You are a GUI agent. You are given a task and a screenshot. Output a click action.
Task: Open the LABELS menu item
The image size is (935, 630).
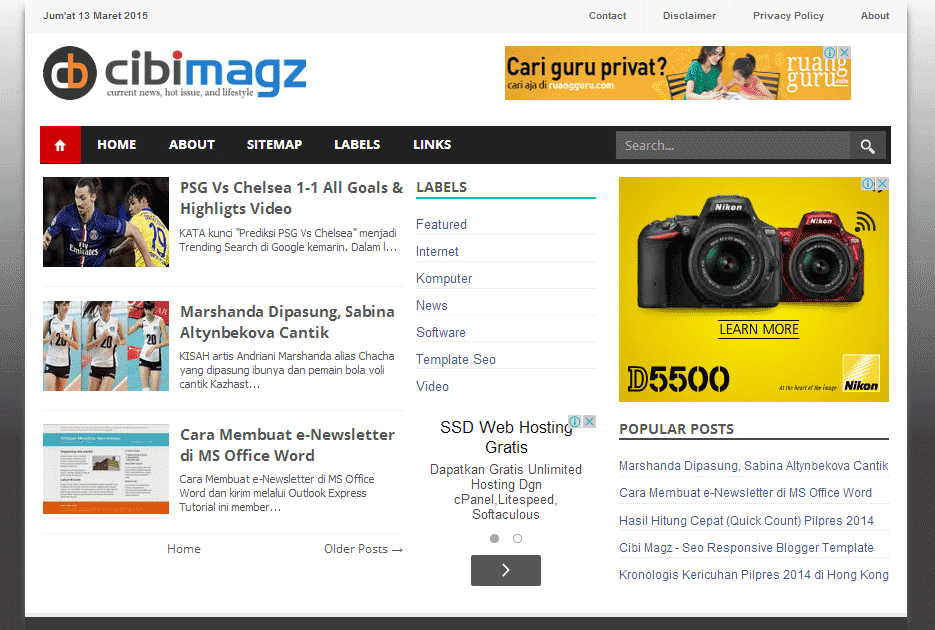pos(357,145)
